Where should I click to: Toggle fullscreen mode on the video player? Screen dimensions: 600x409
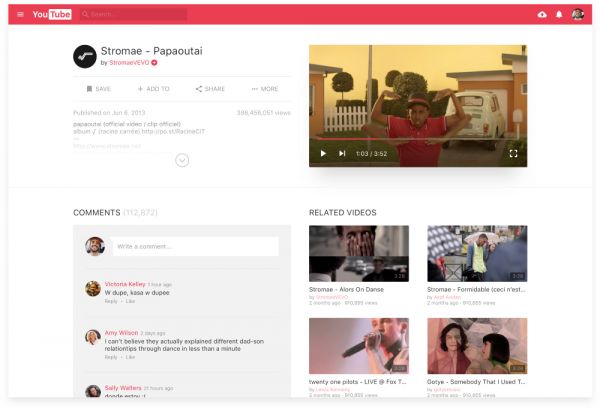513,153
